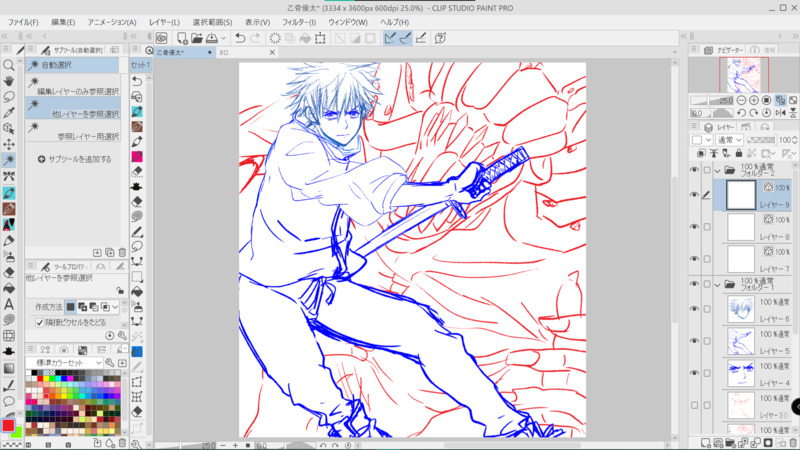Check the box beside Folder 1 eye

pos(707,284)
